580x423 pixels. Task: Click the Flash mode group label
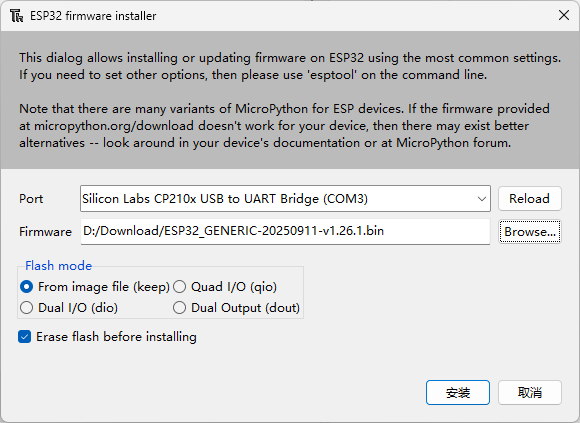click(58, 265)
